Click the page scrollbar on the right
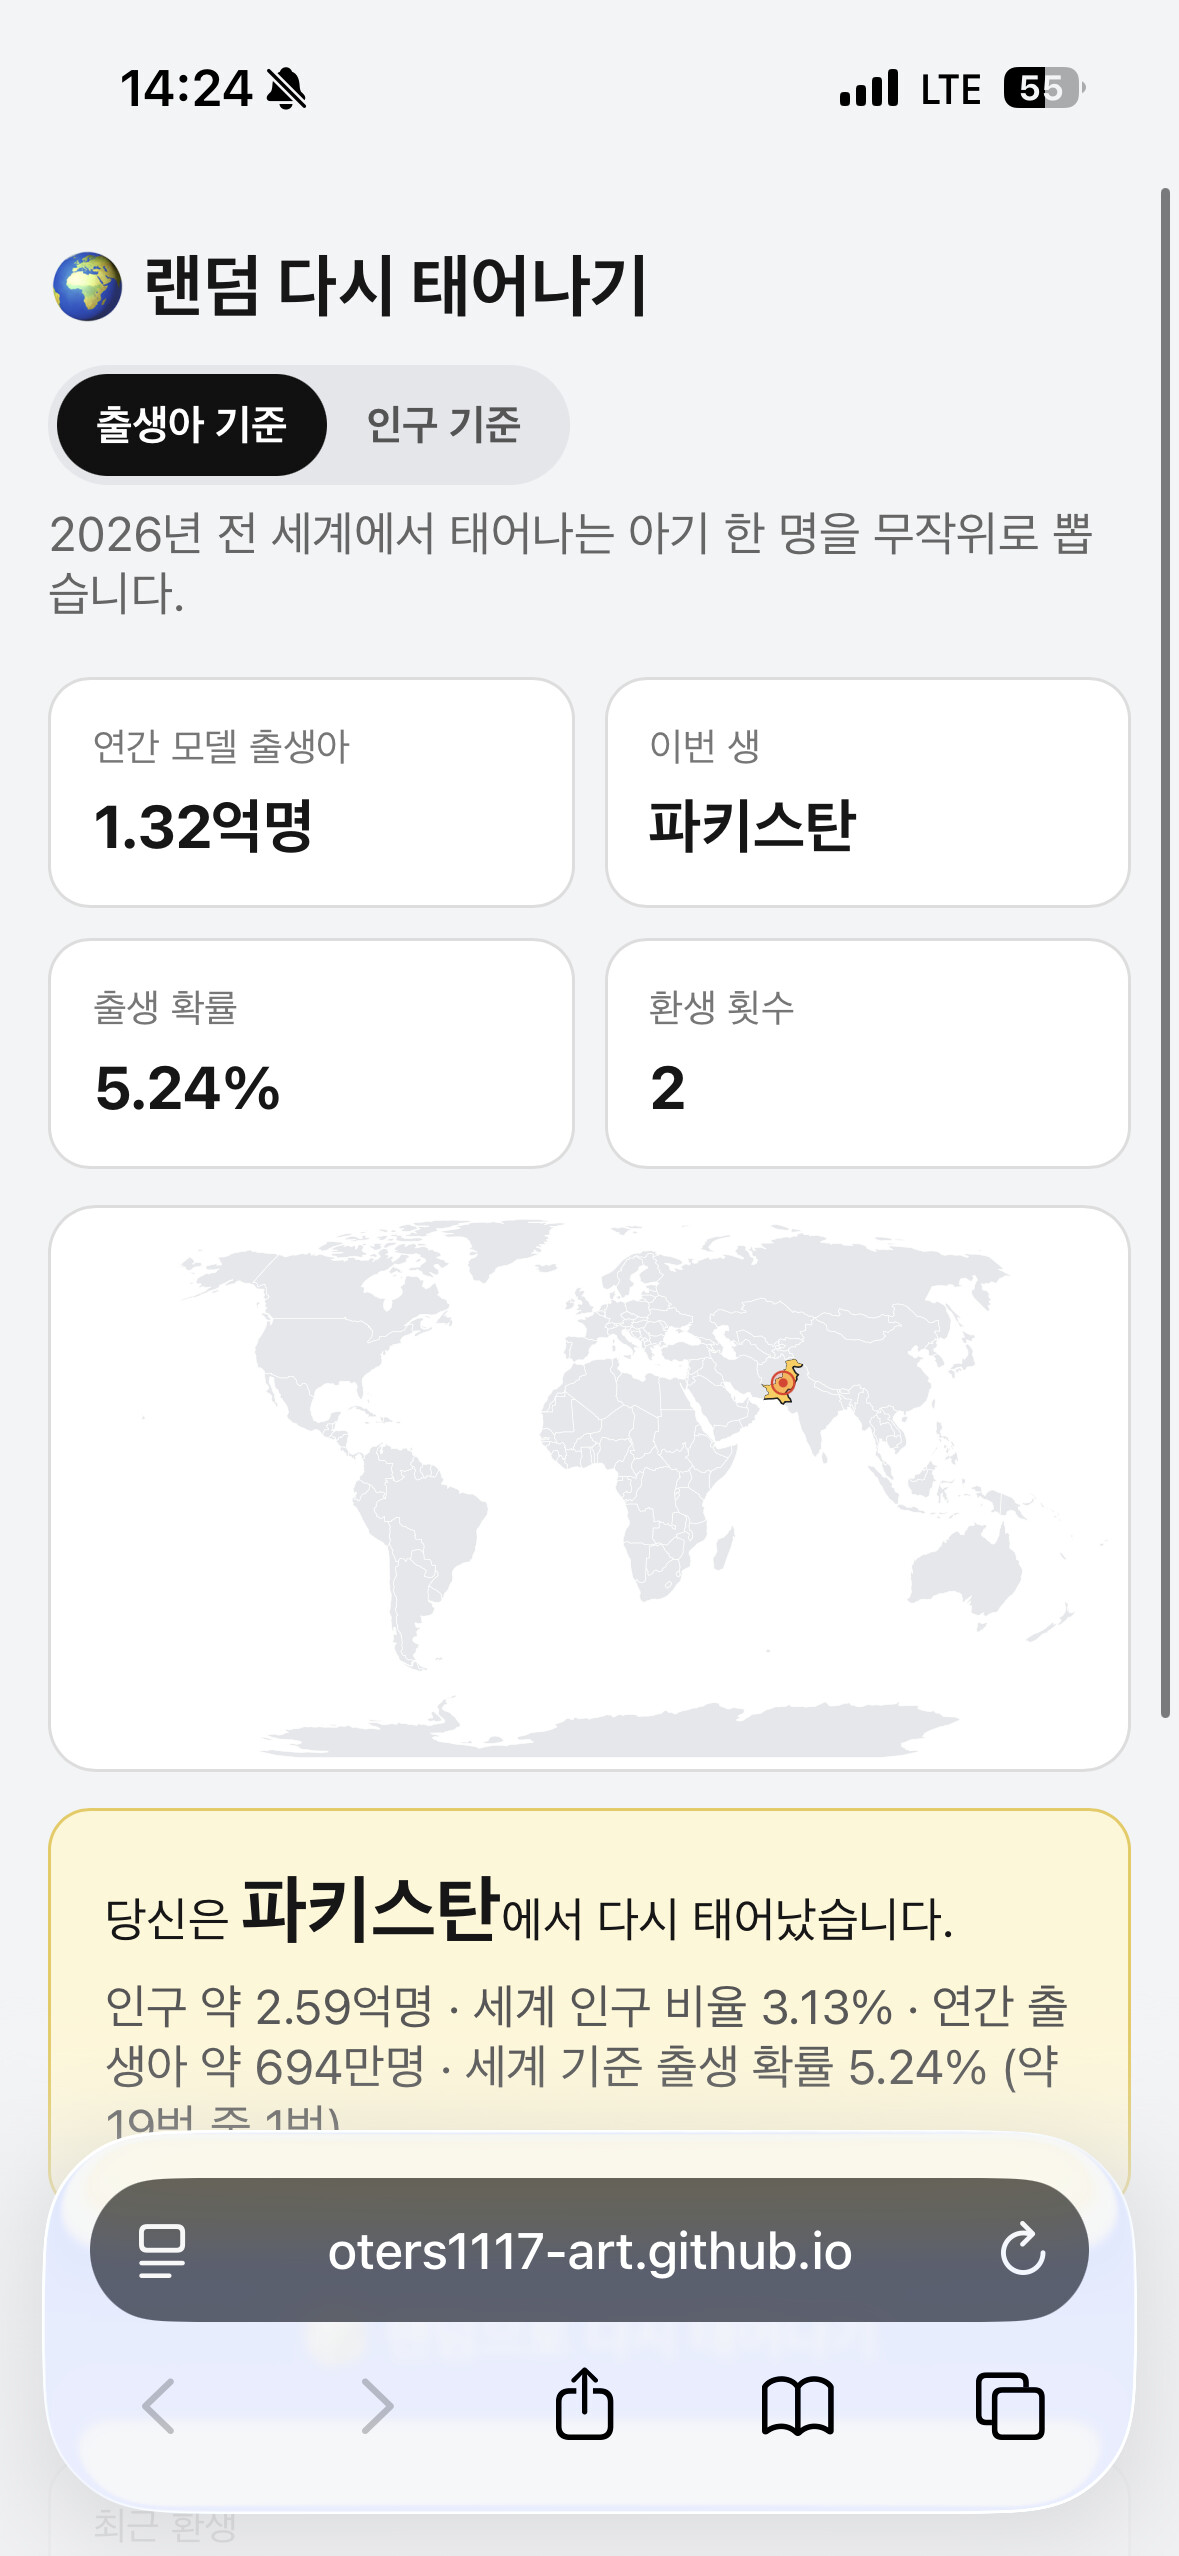 coord(1165,952)
